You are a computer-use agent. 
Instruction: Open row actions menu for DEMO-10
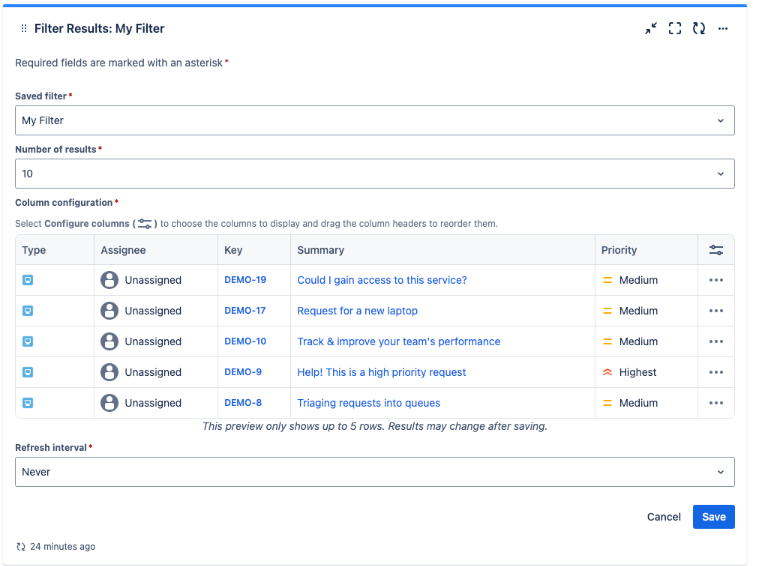pos(716,341)
